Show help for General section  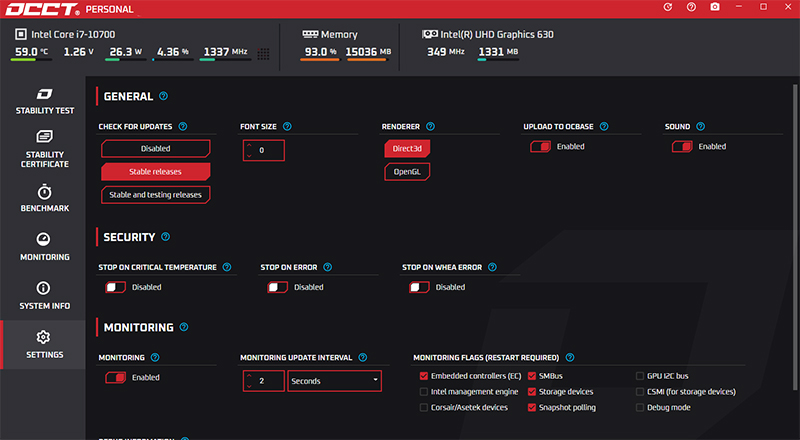point(163,96)
